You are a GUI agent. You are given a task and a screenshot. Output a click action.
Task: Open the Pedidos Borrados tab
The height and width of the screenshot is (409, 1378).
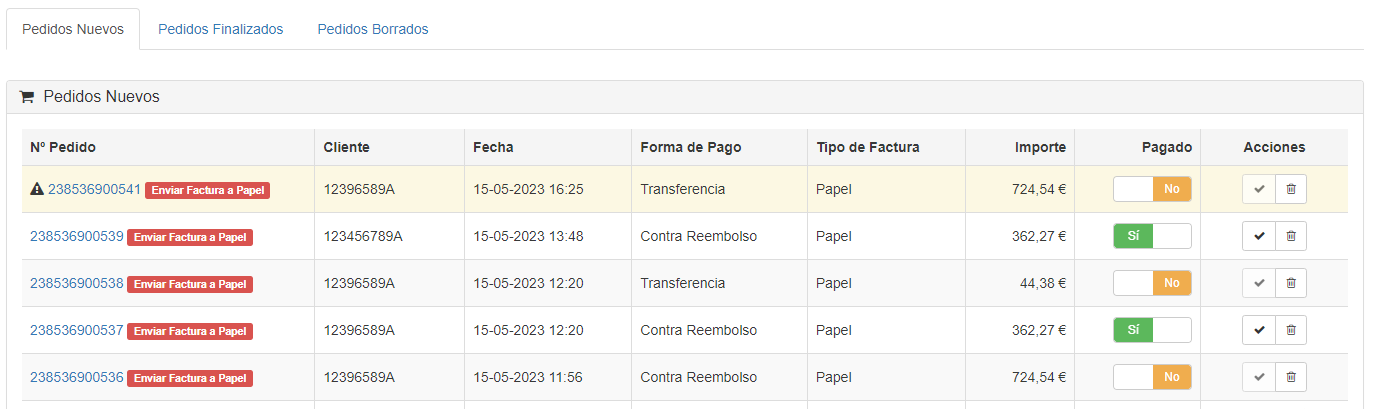(372, 29)
